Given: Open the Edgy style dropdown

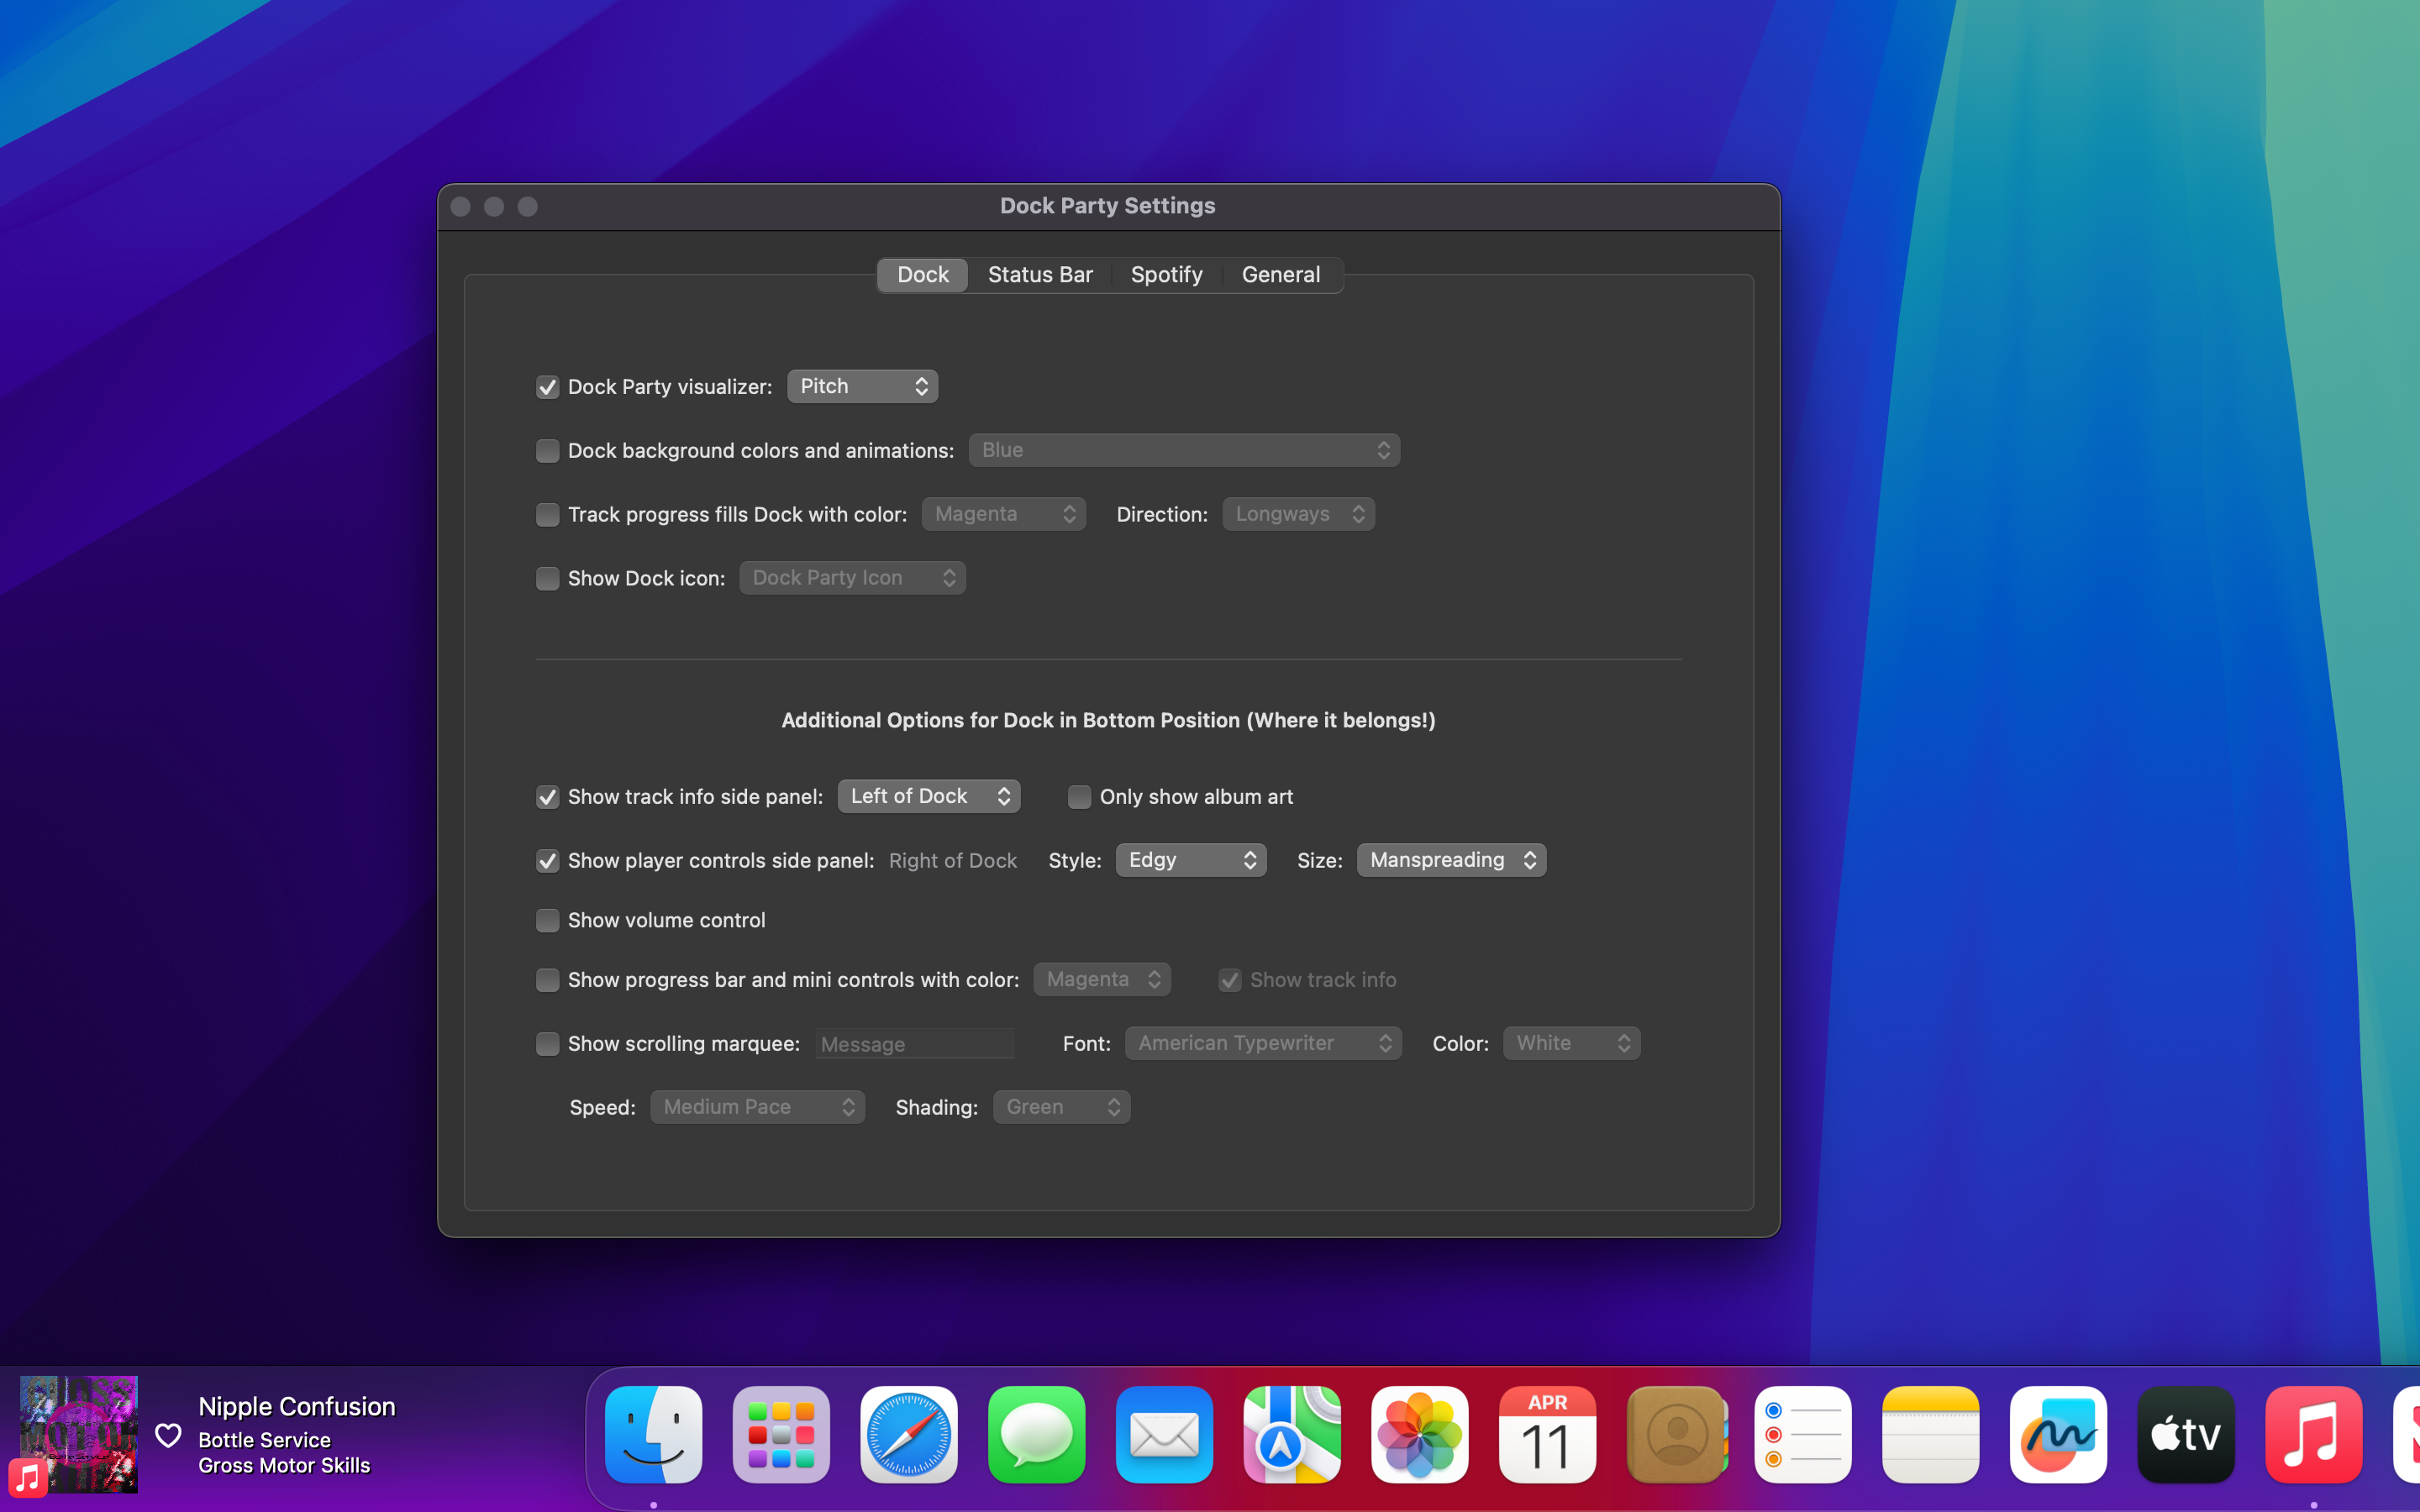Looking at the screenshot, I should coord(1190,860).
